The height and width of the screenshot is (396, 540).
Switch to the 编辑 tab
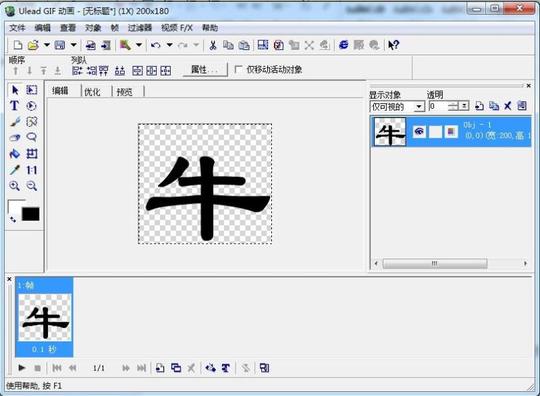click(x=60, y=91)
